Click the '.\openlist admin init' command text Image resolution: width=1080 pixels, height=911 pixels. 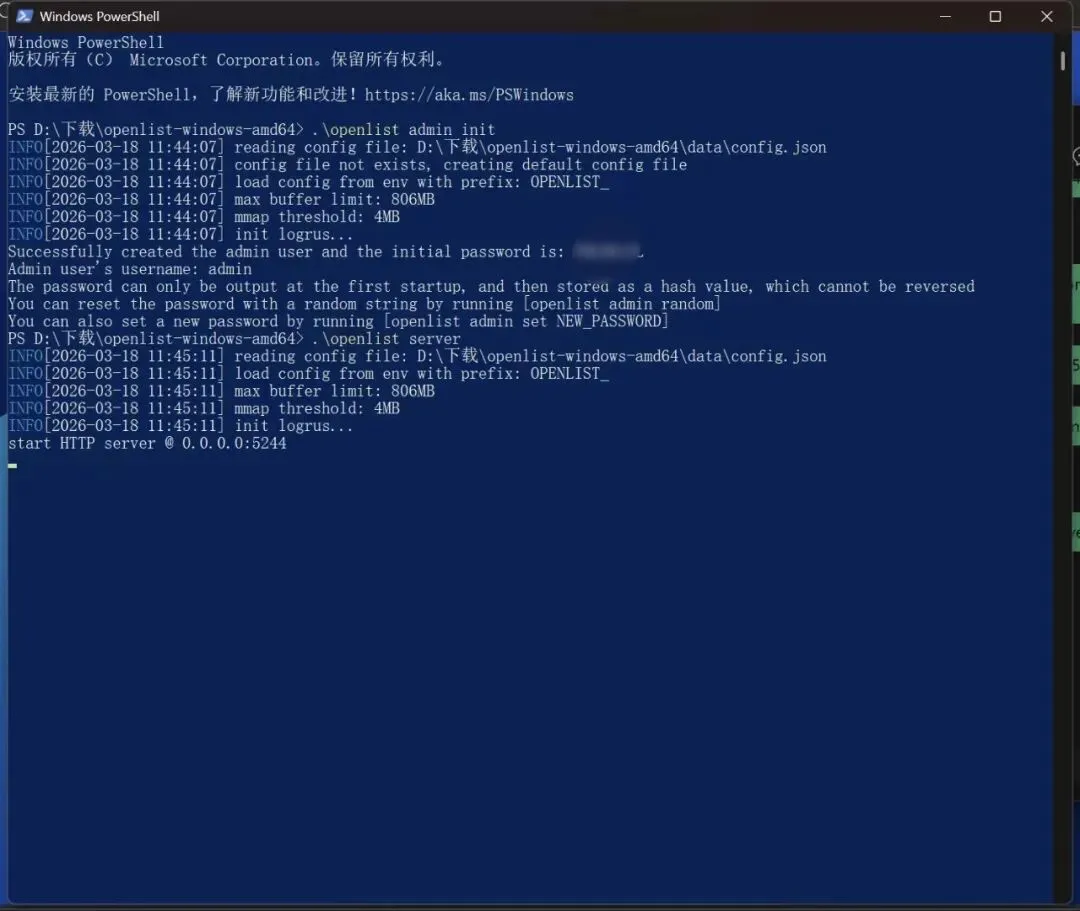403,129
